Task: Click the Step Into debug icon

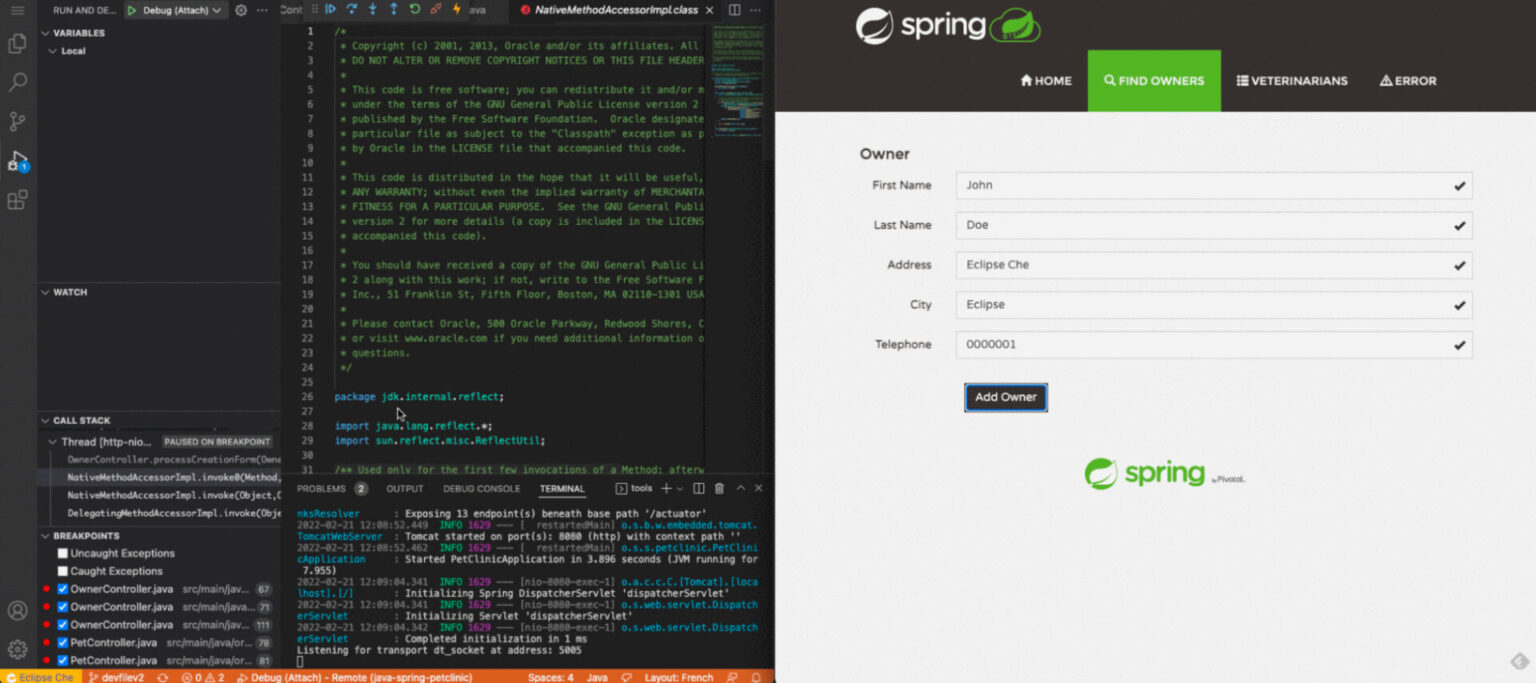Action: pyautogui.click(x=373, y=9)
